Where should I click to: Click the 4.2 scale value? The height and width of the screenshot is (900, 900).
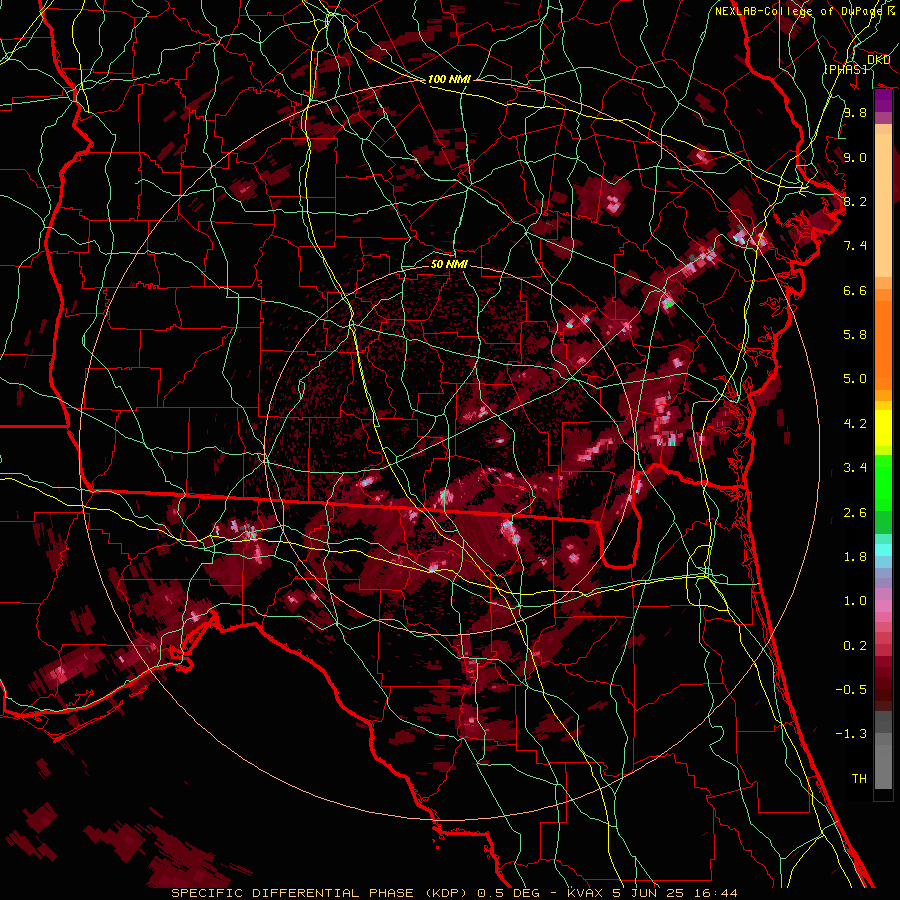click(x=855, y=424)
